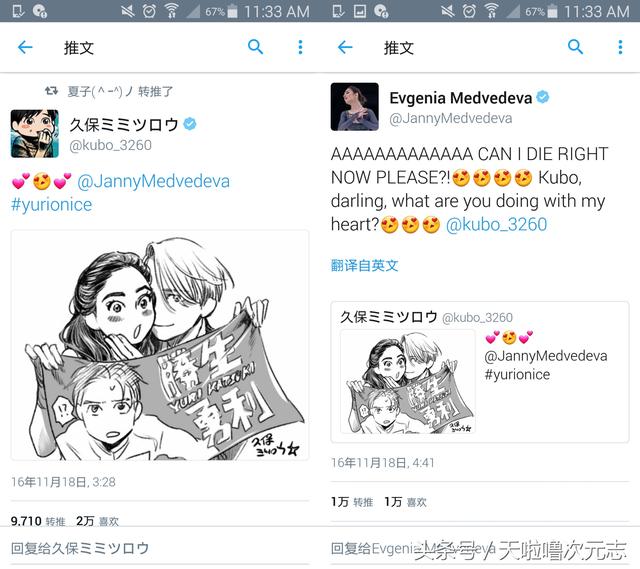Open the #yurionice hashtag in left tweet
Image resolution: width=640 pixels, height=569 pixels.
point(51,204)
